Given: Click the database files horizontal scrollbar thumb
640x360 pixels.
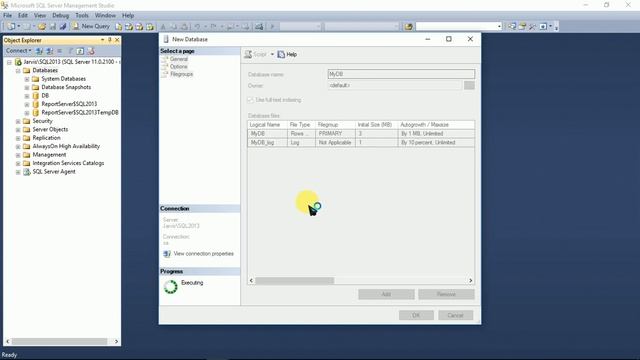Looking at the screenshot, I should [294, 281].
